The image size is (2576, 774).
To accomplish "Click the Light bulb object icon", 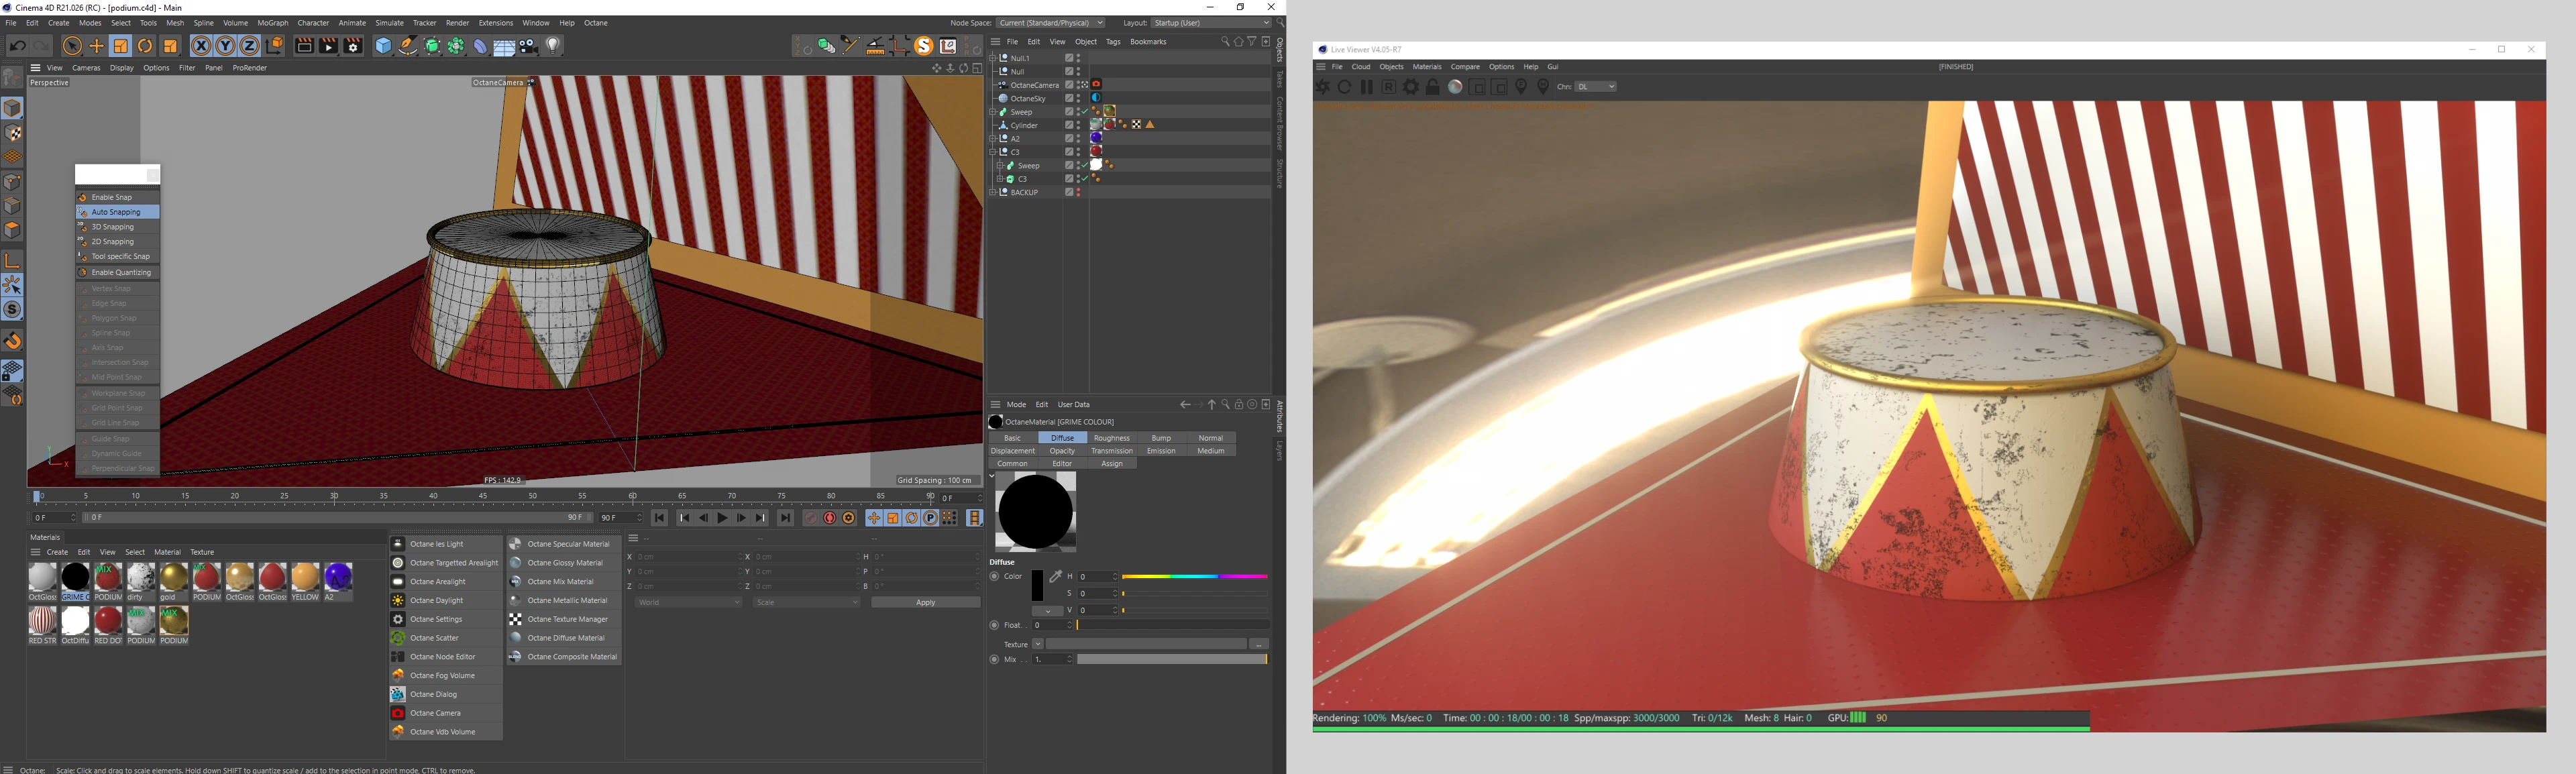I will pyautogui.click(x=553, y=46).
